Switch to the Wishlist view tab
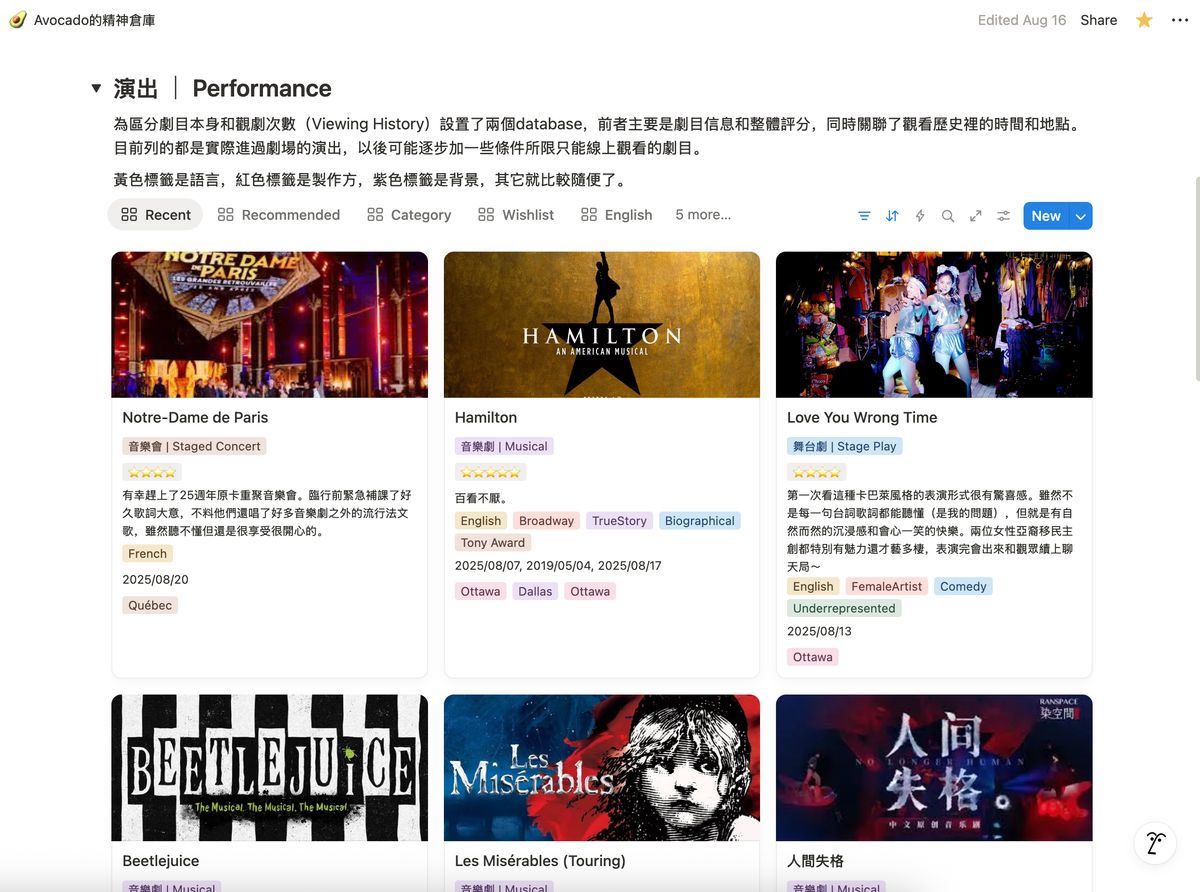1200x892 pixels. click(516, 215)
